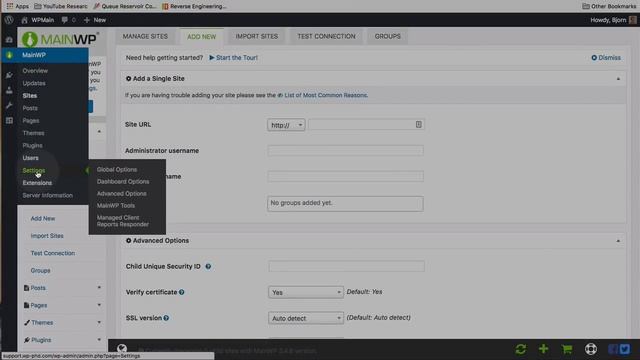Screen dimensions: 640x360
Task: Expand the Posts section in left panel
Action: tap(99, 288)
